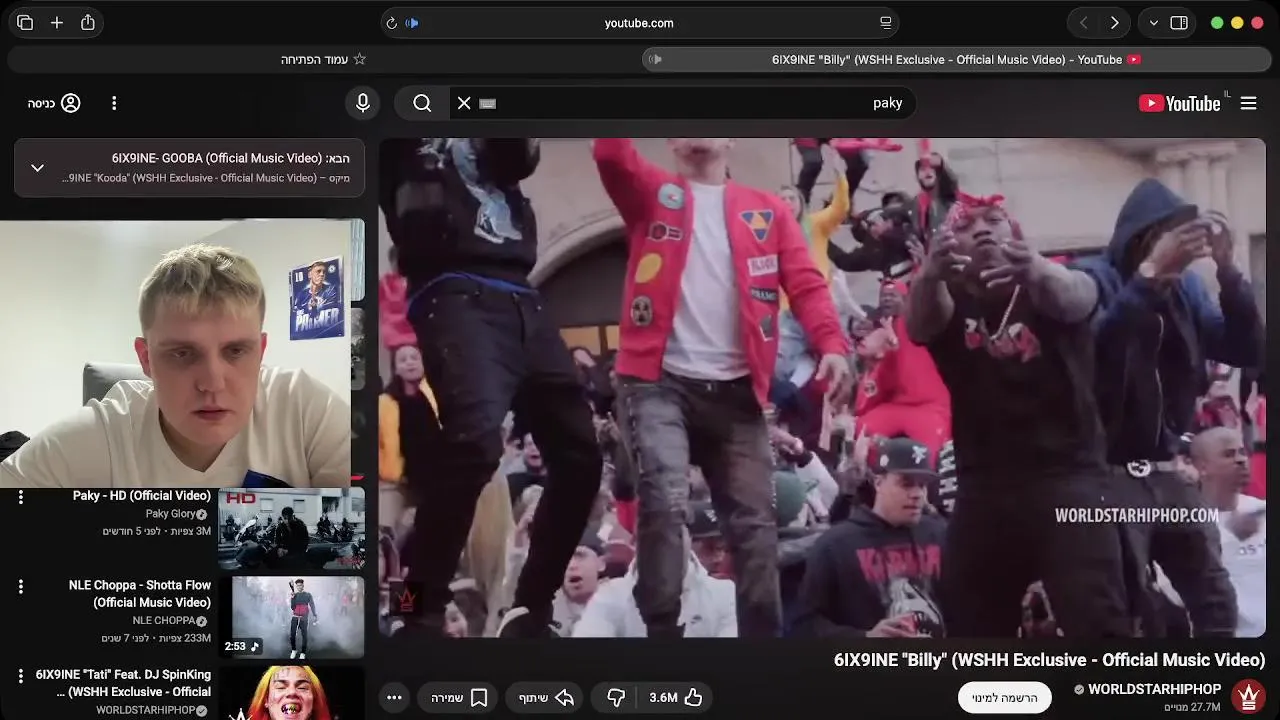Click the Billy music video player

point(822,387)
